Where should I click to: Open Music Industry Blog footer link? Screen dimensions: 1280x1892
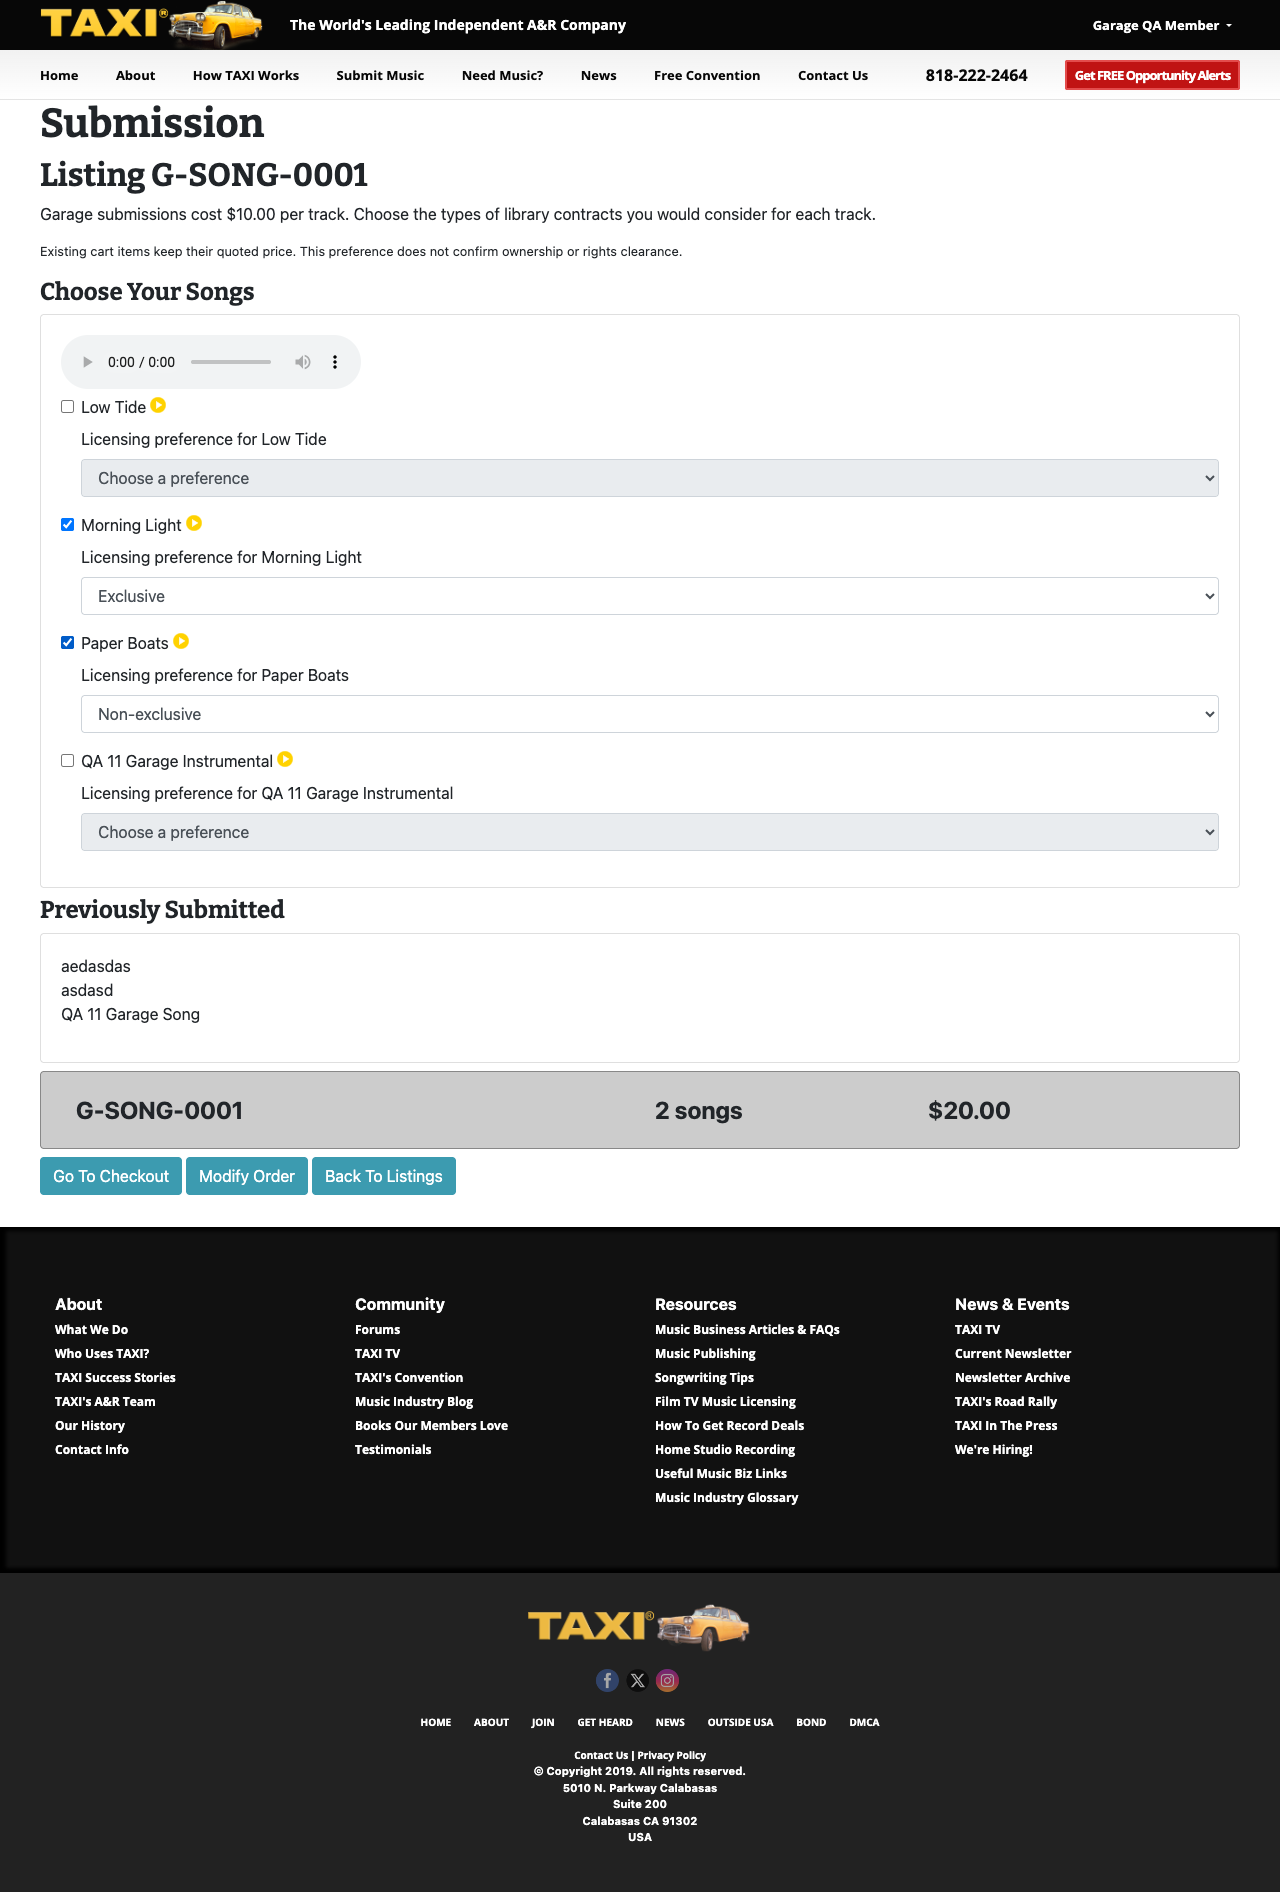pyautogui.click(x=414, y=1401)
